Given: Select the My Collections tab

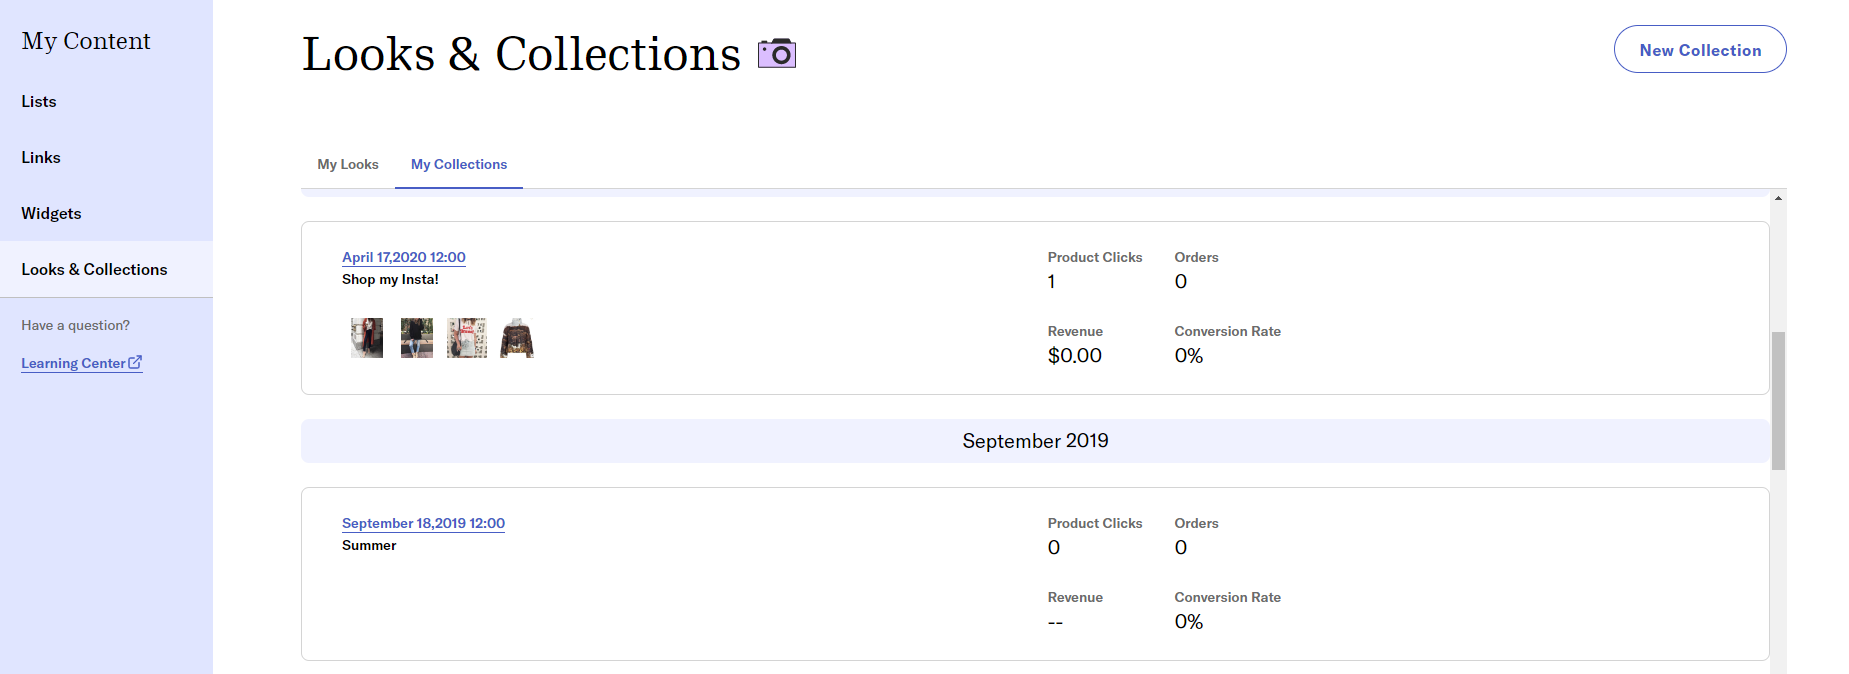Looking at the screenshot, I should [x=459, y=164].
